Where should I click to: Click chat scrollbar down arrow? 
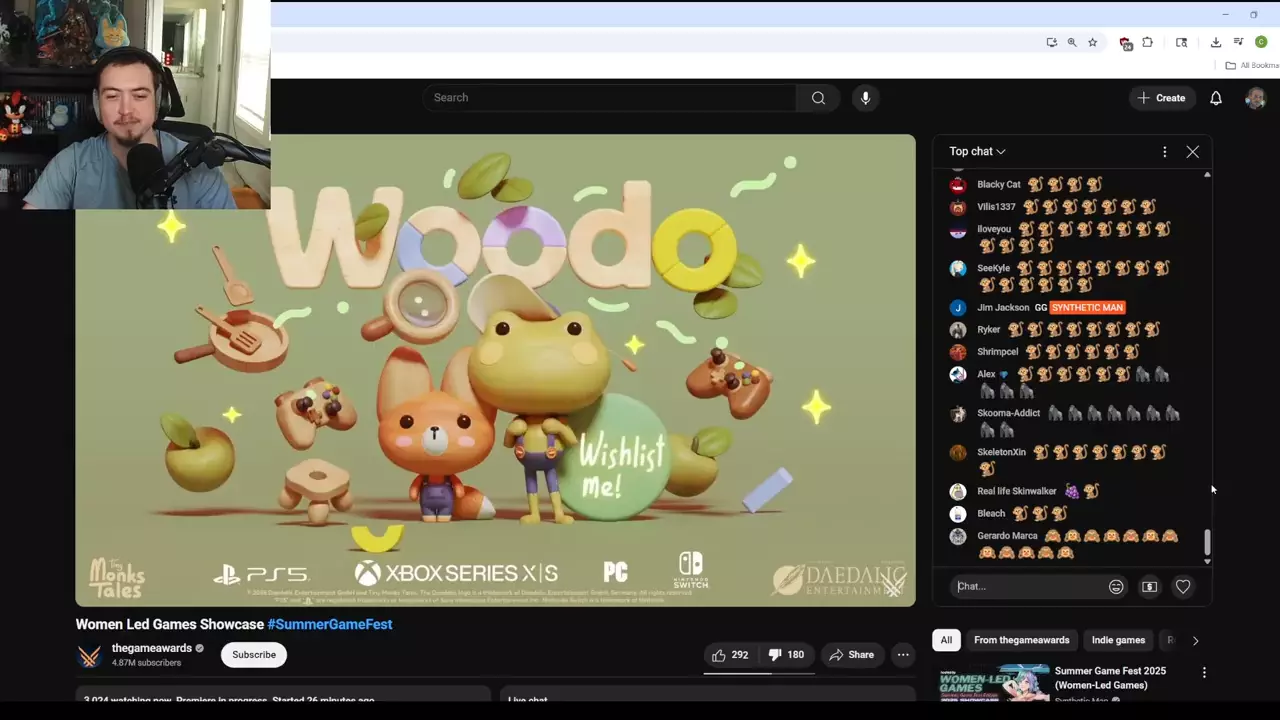pyautogui.click(x=1207, y=561)
